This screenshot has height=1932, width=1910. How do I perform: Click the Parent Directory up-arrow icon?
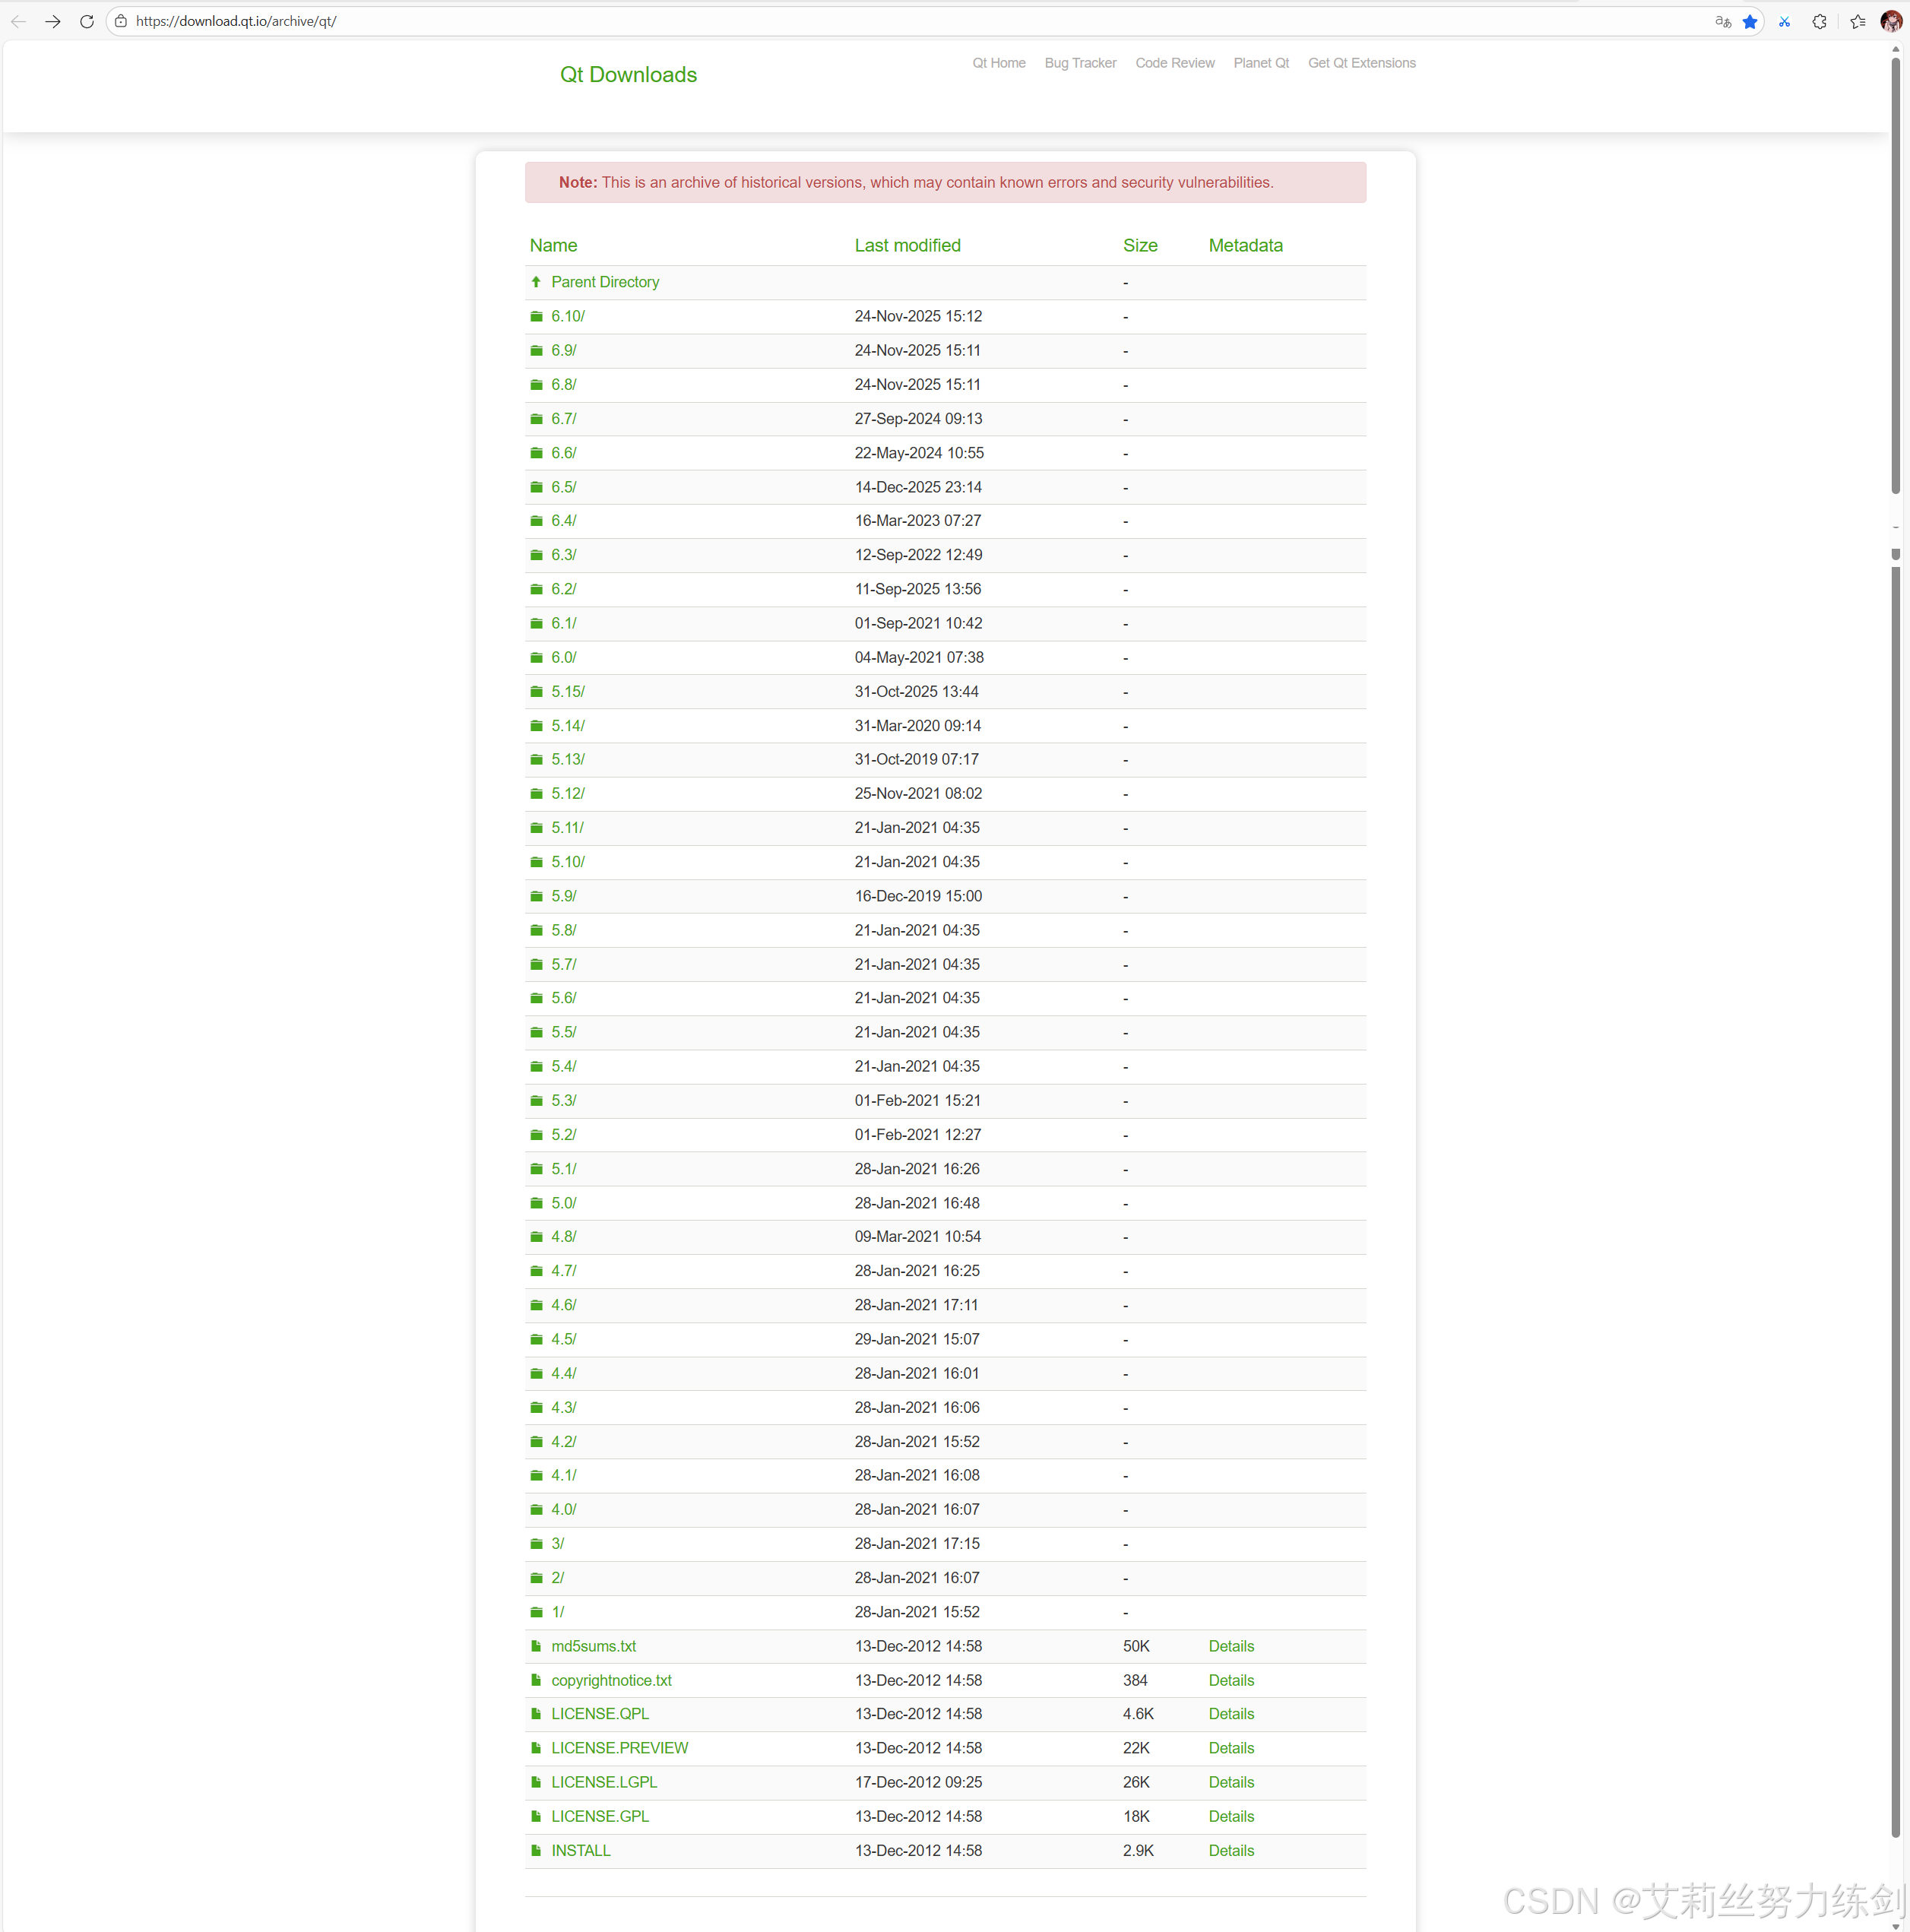[x=536, y=282]
